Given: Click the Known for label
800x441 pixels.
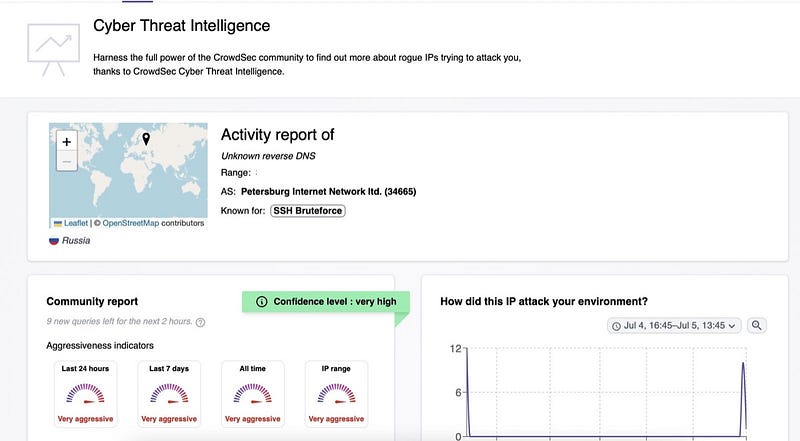Looking at the screenshot, I should pyautogui.click(x=243, y=211).
